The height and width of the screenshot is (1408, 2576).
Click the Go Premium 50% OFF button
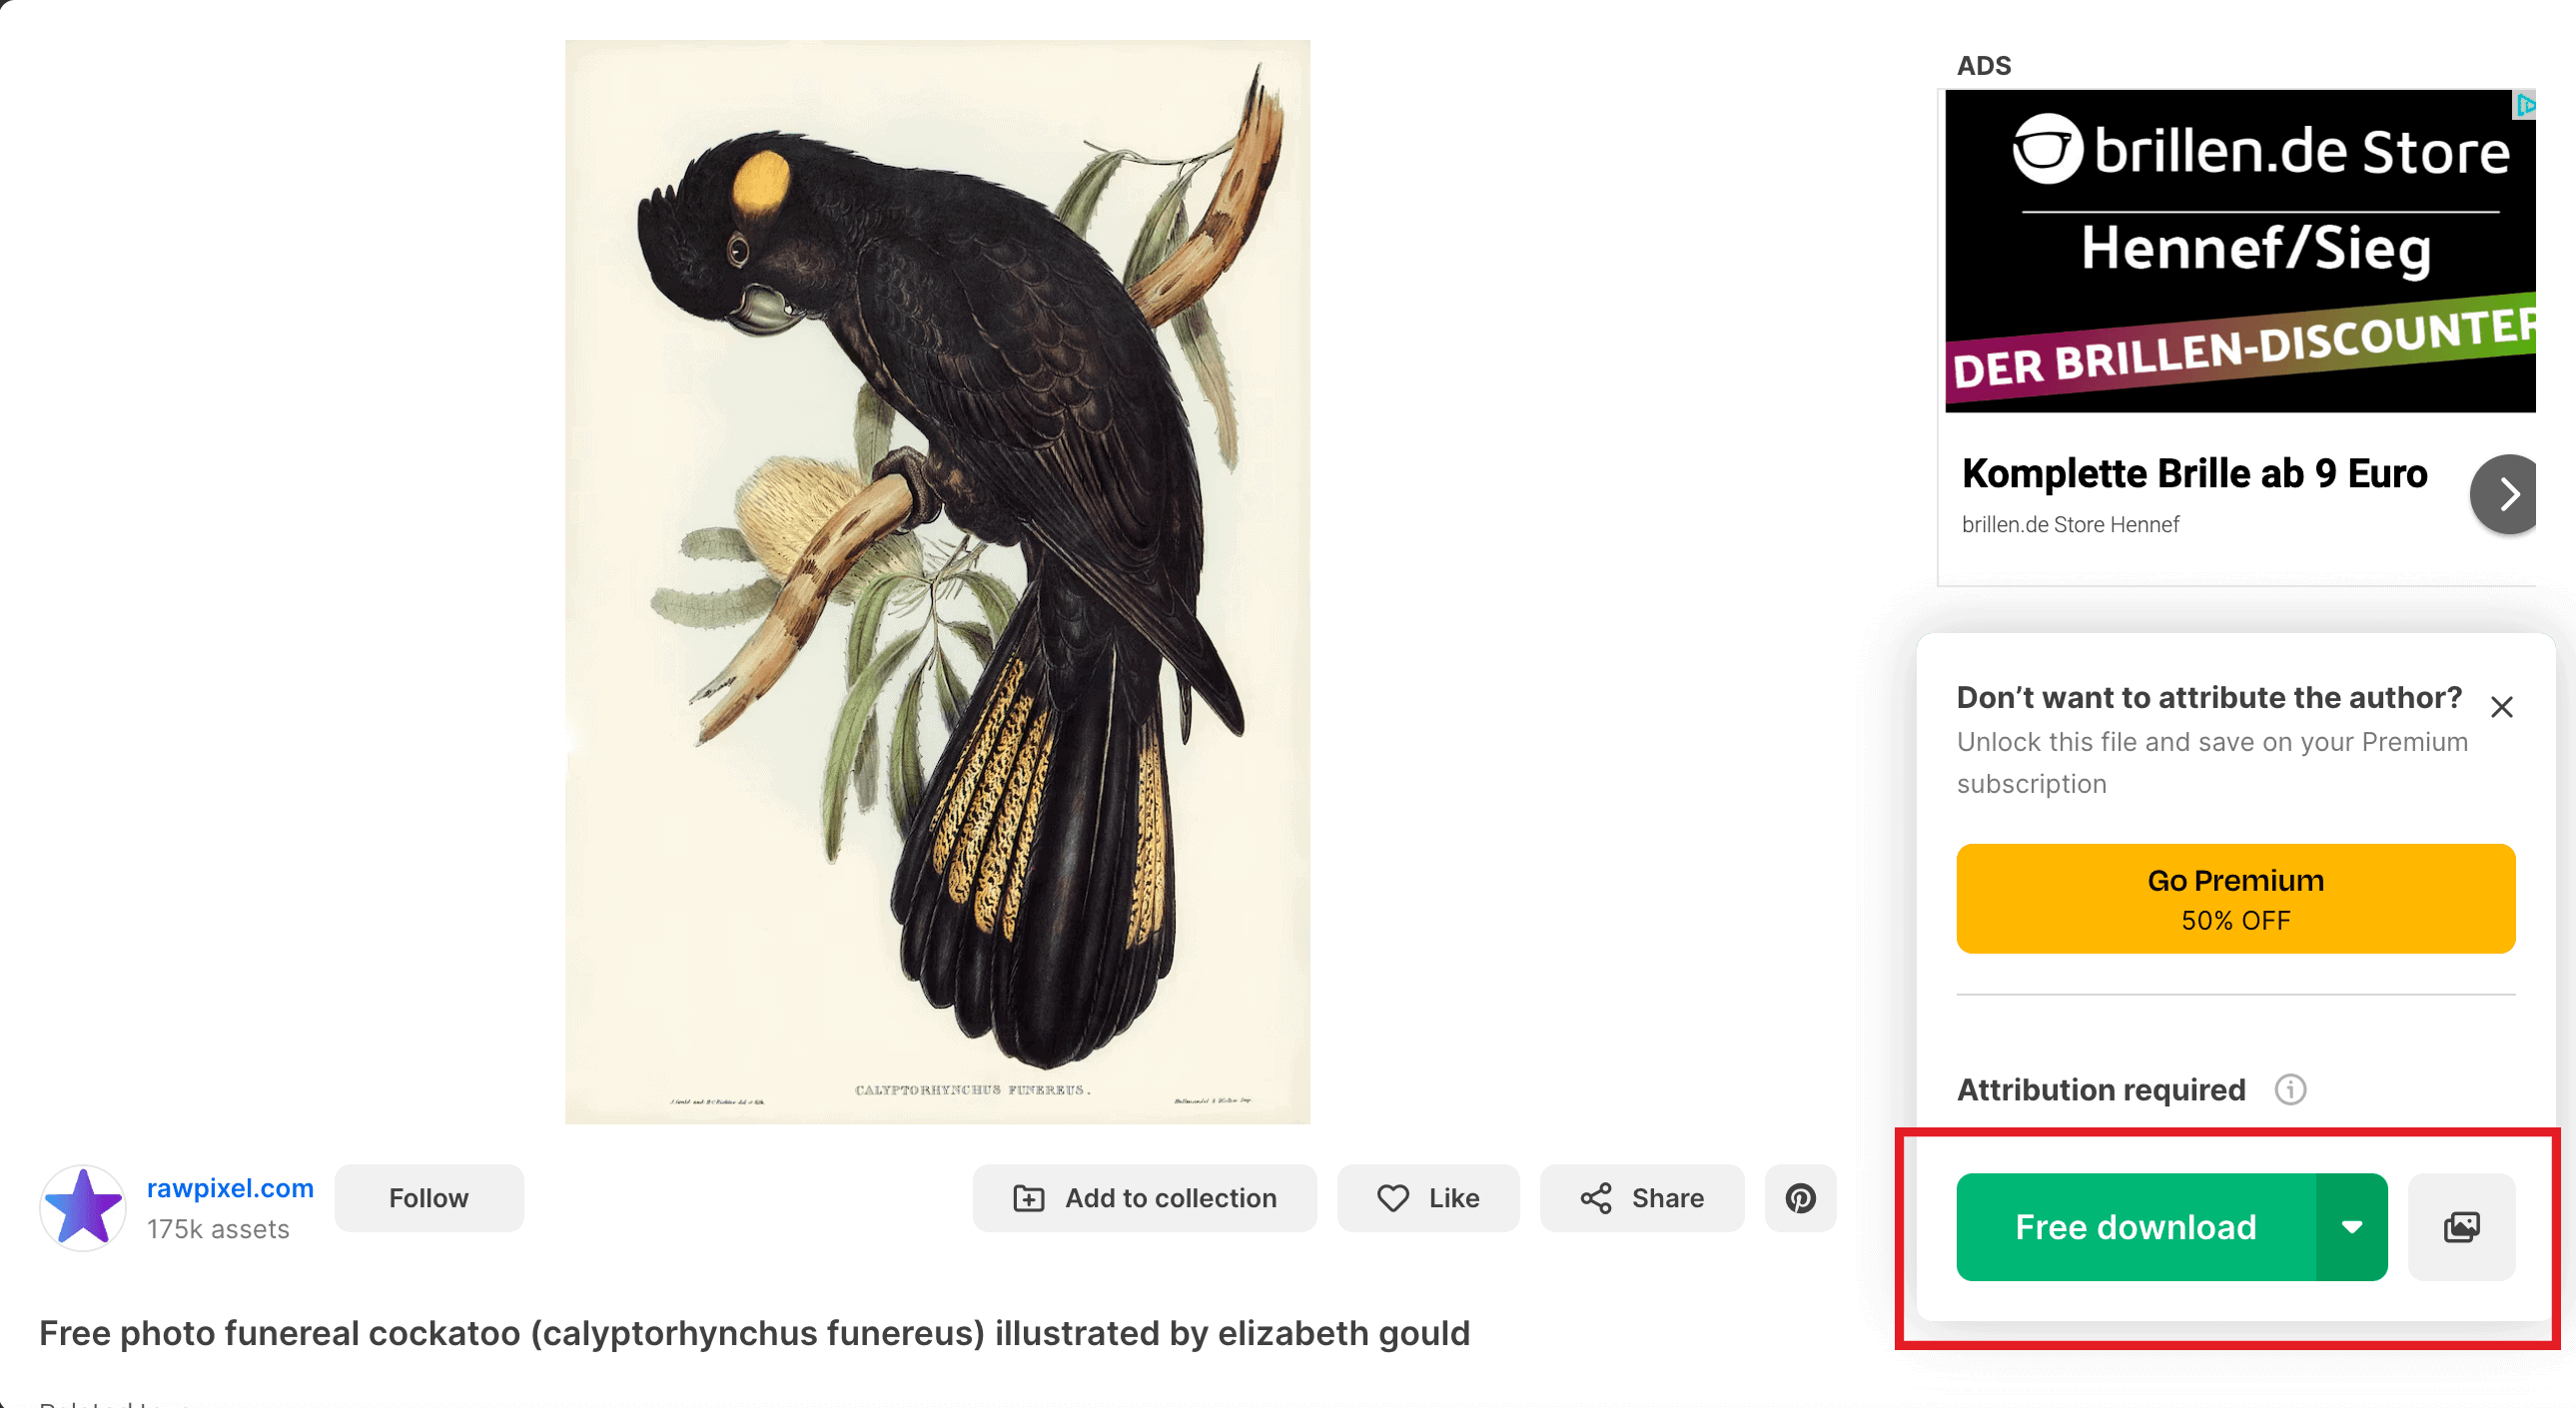(2236, 899)
